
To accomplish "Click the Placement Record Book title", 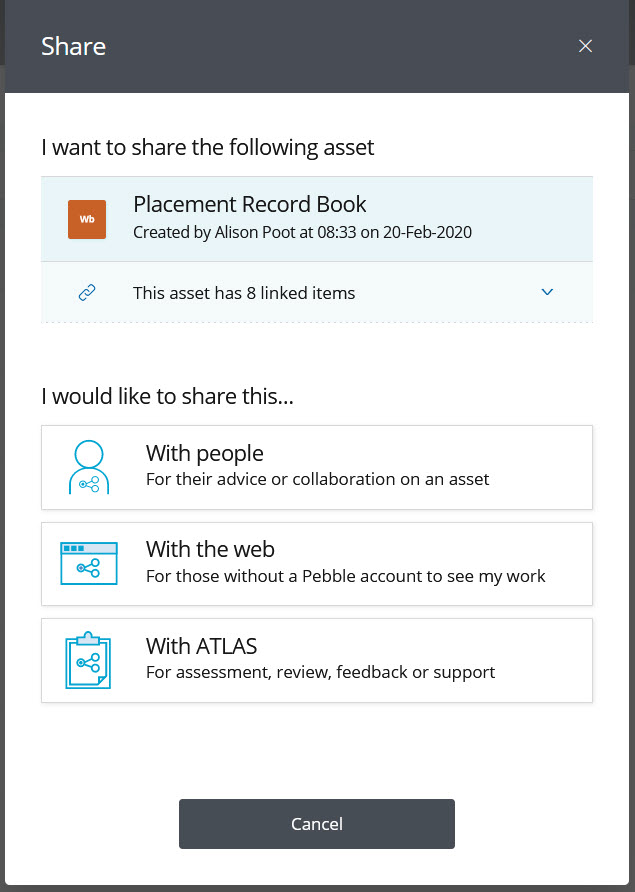I will (x=250, y=205).
